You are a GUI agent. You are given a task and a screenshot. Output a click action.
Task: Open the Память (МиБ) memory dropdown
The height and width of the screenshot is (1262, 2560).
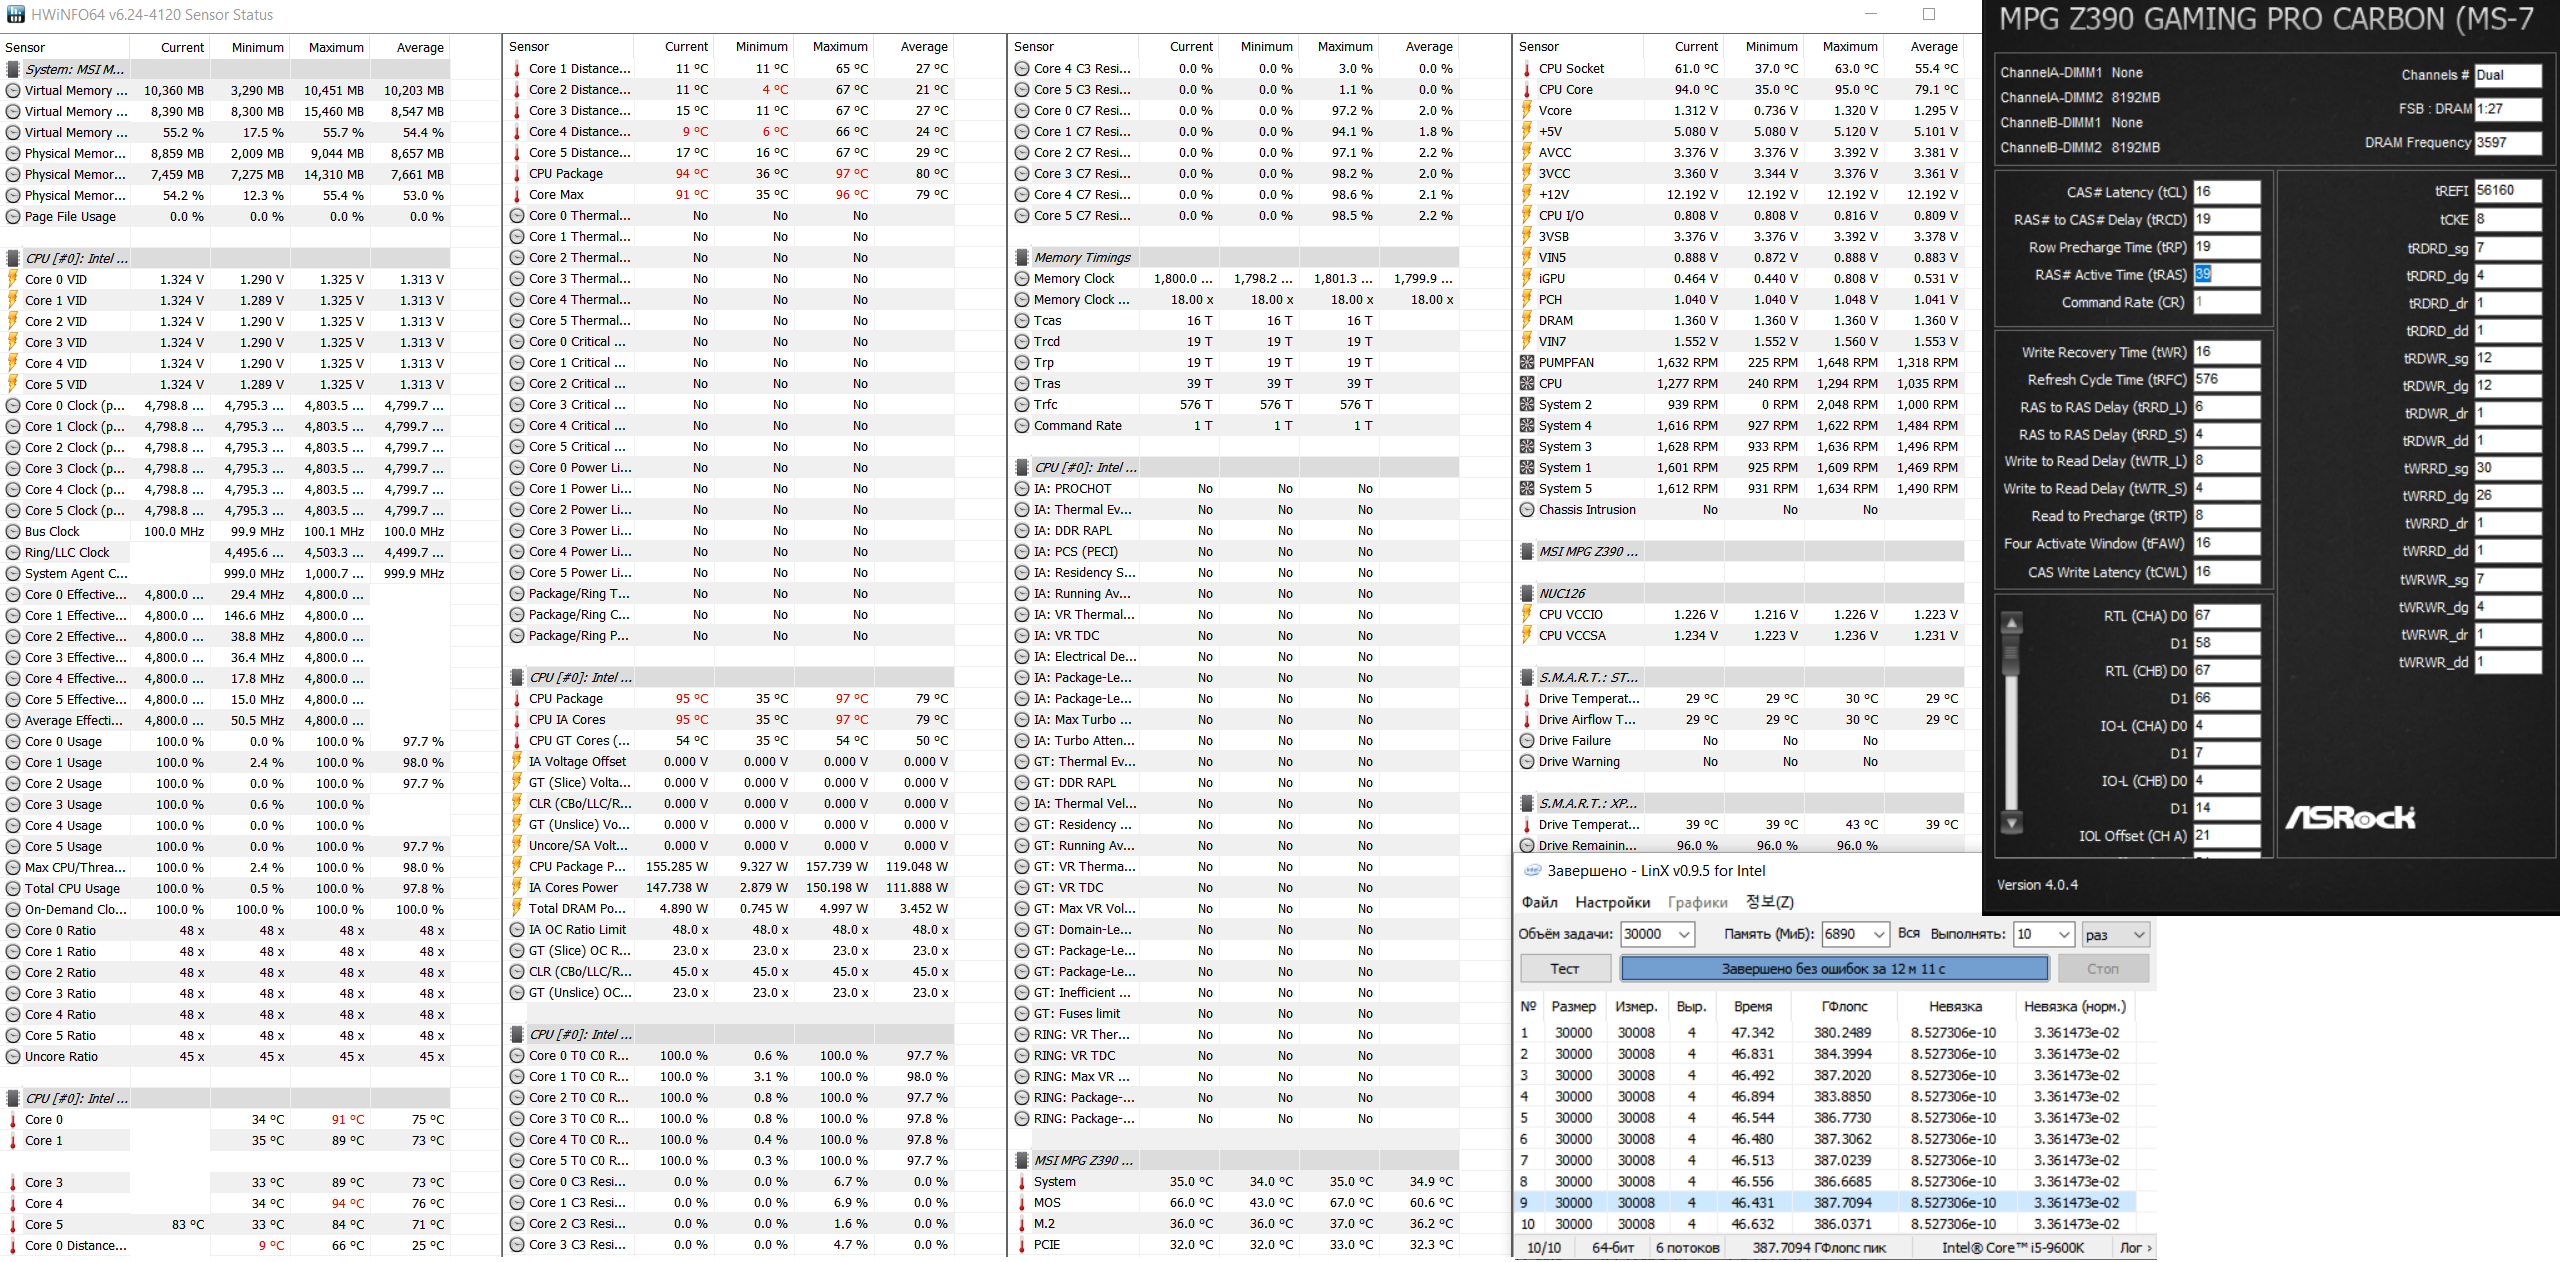coord(1879,935)
